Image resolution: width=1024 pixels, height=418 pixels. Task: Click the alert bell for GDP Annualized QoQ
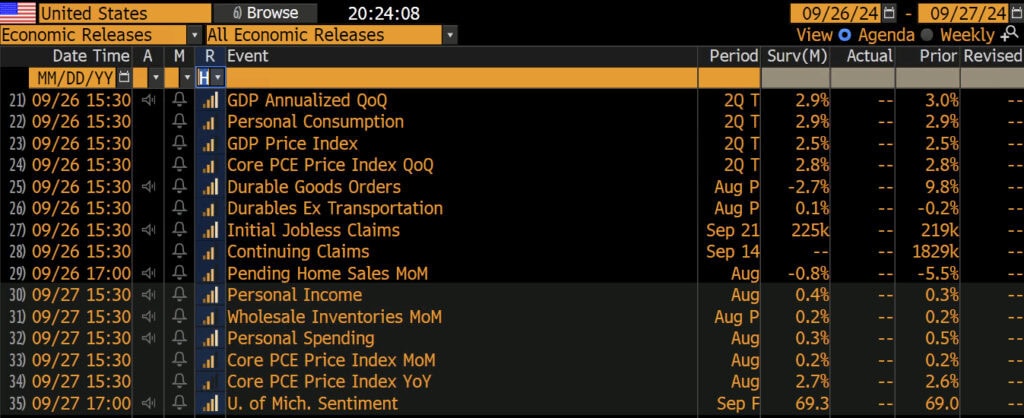(x=180, y=100)
